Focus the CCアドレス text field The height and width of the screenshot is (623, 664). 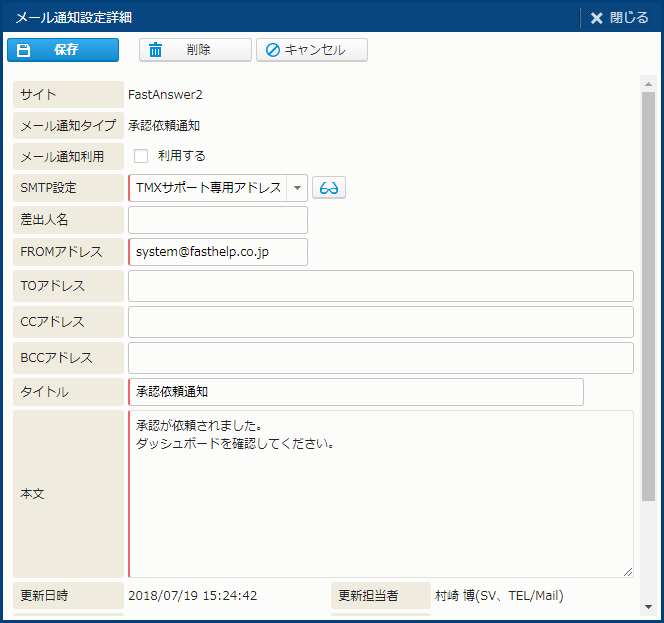click(380, 322)
